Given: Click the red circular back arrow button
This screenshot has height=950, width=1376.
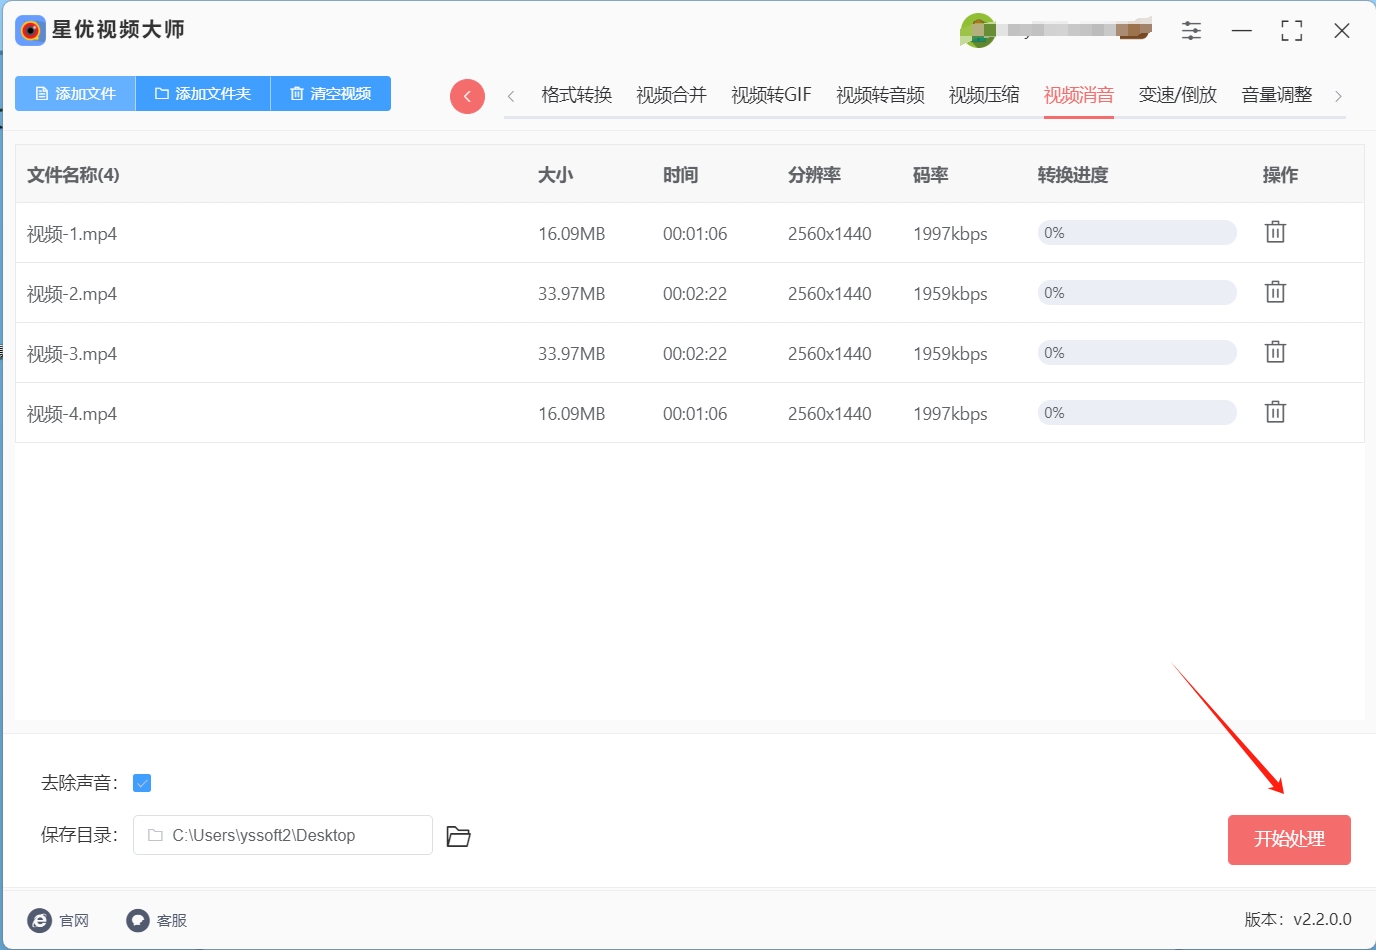Looking at the screenshot, I should (467, 96).
